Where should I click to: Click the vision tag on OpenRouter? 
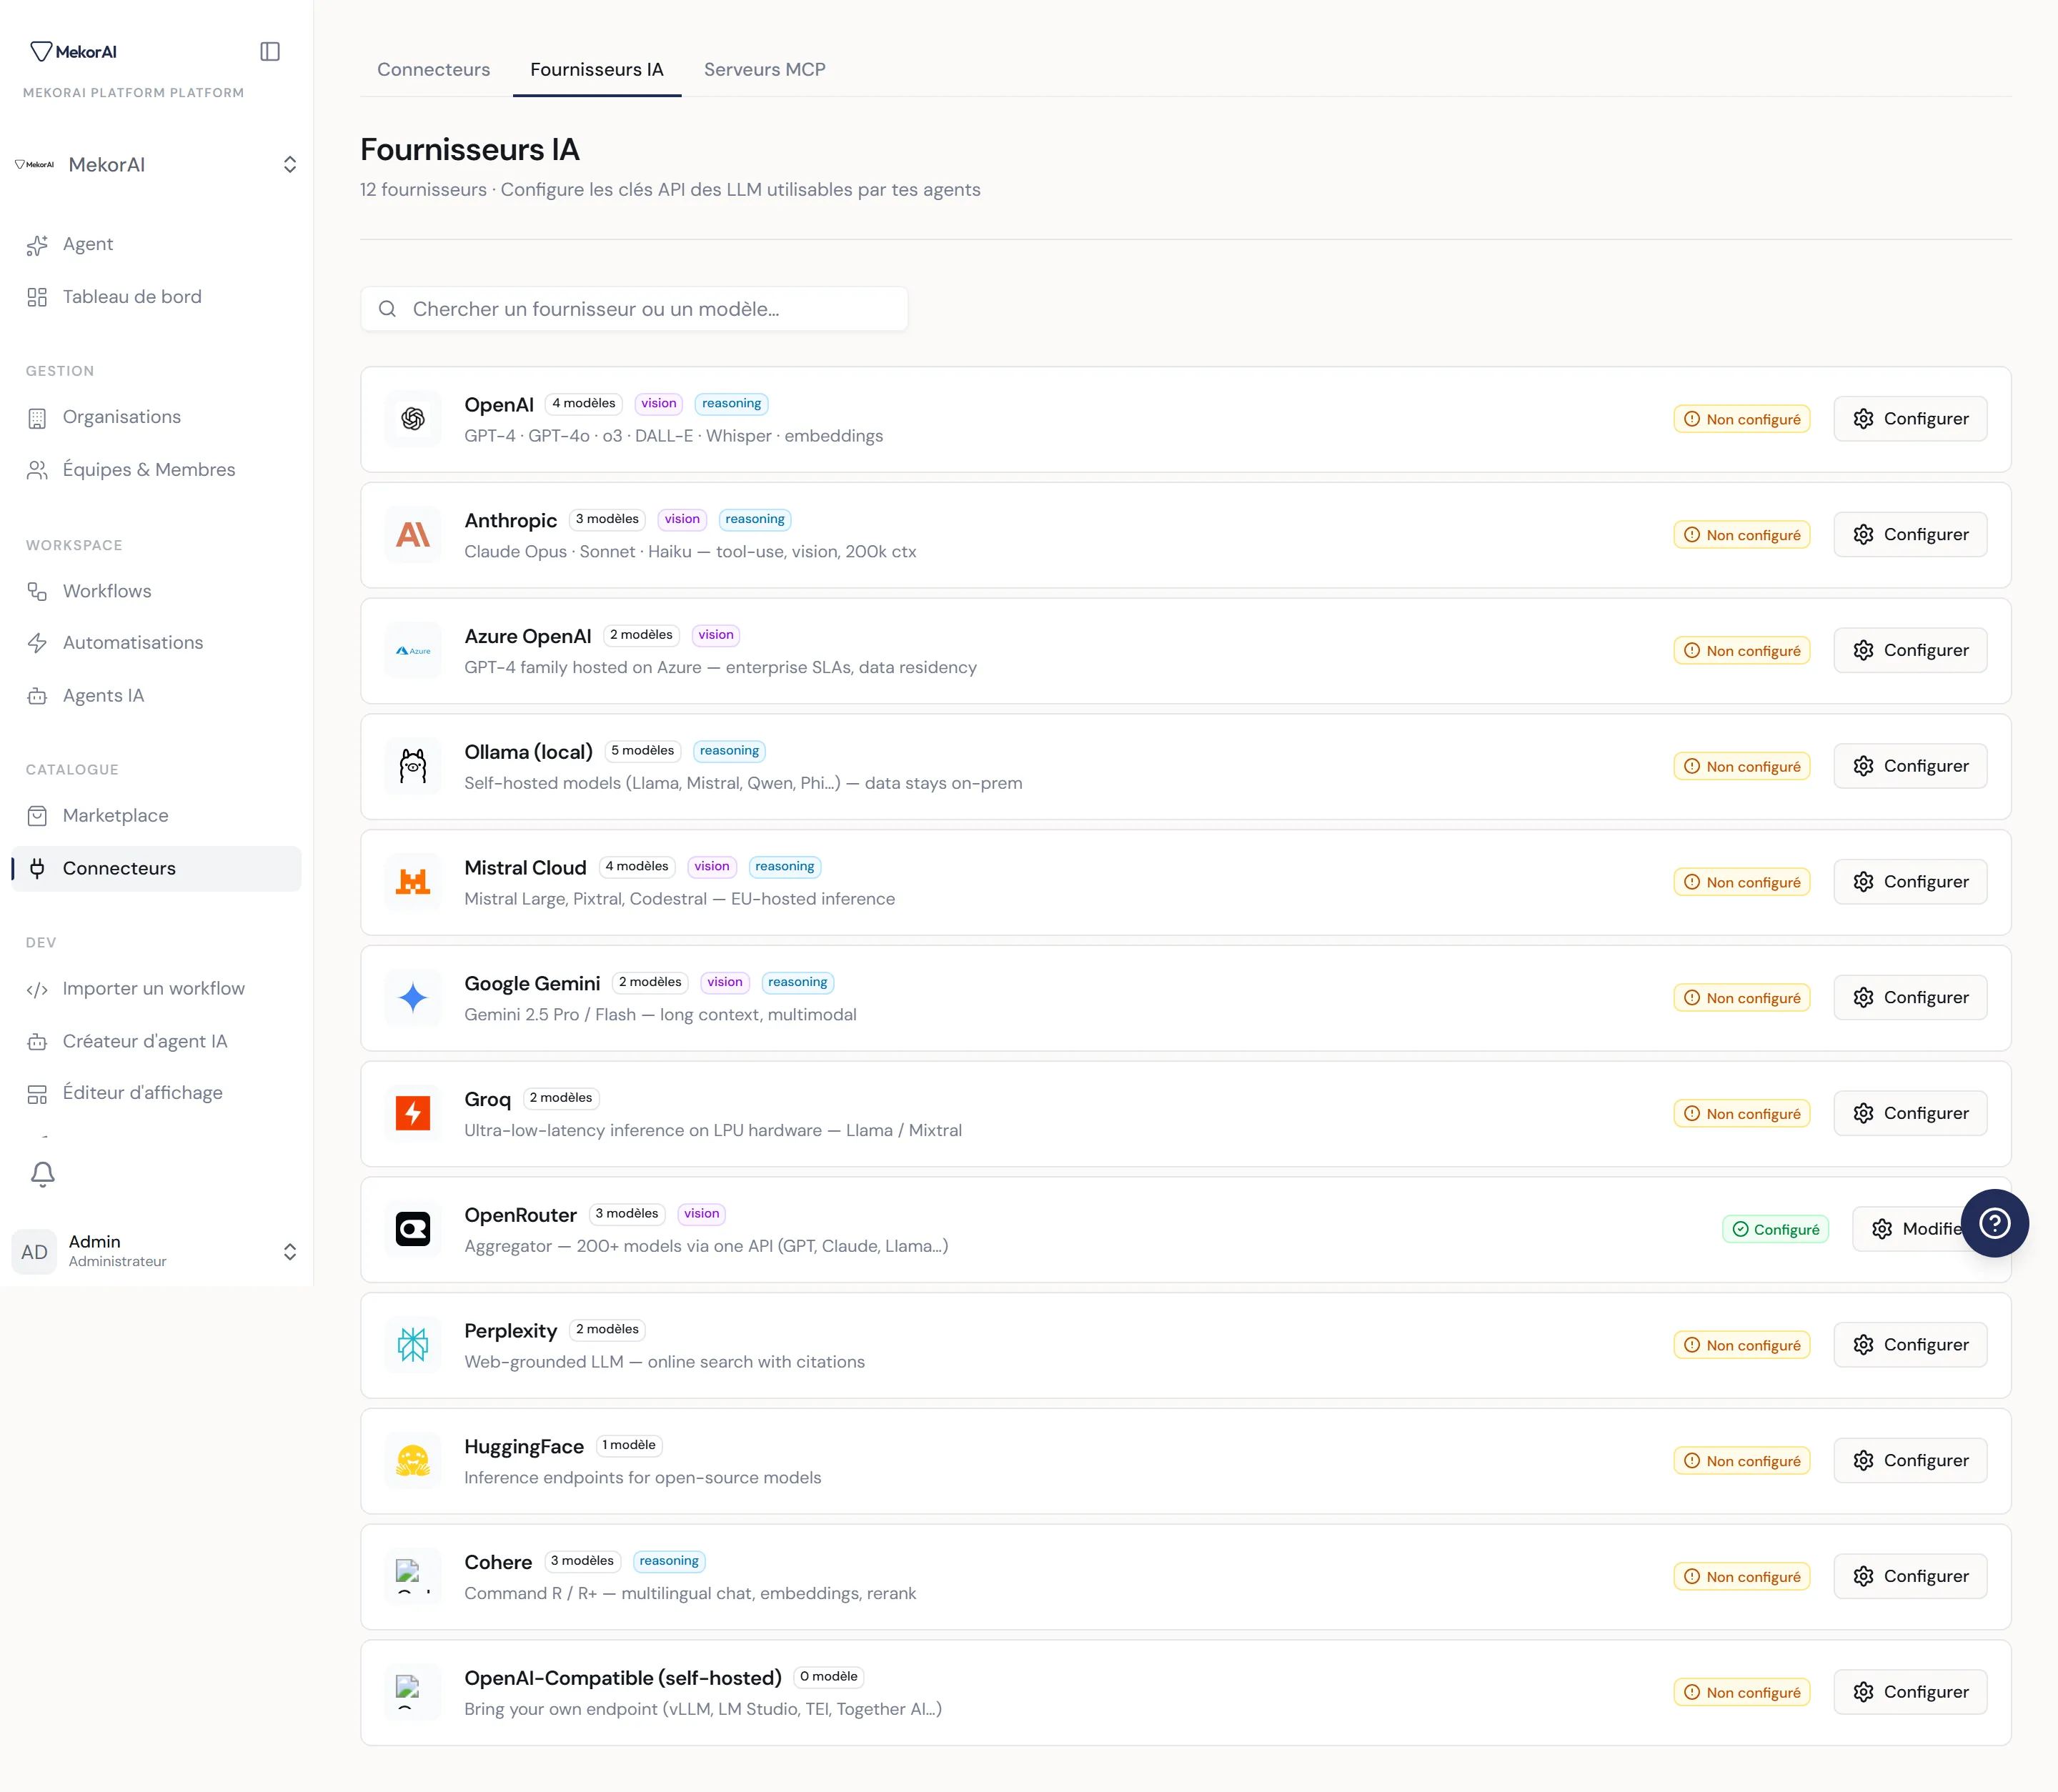point(702,1214)
